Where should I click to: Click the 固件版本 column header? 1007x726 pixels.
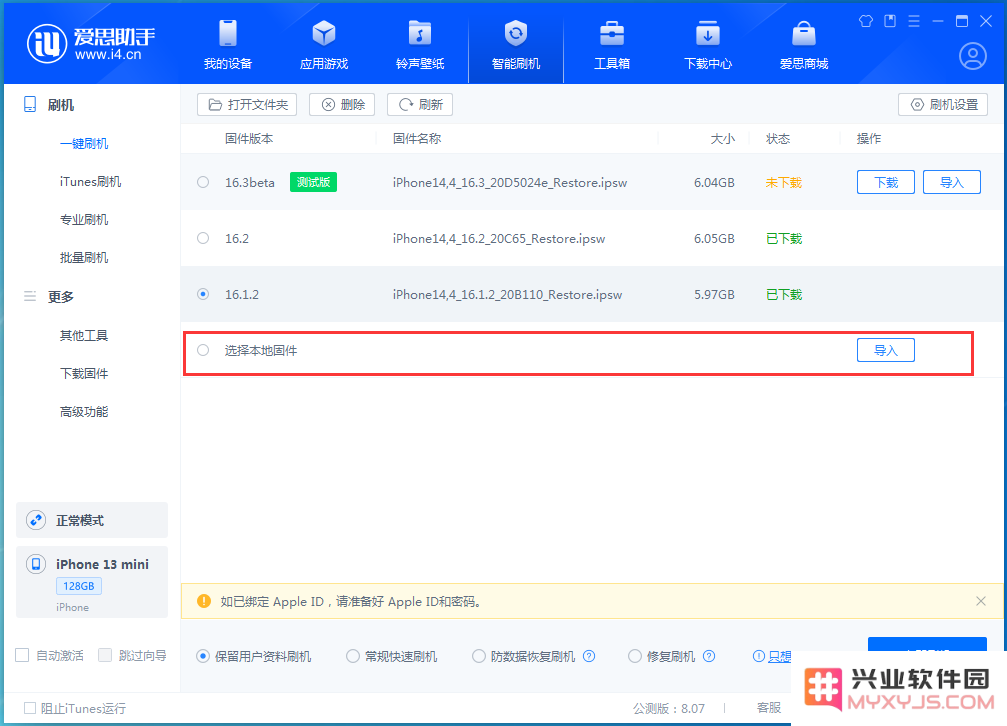pos(249,139)
